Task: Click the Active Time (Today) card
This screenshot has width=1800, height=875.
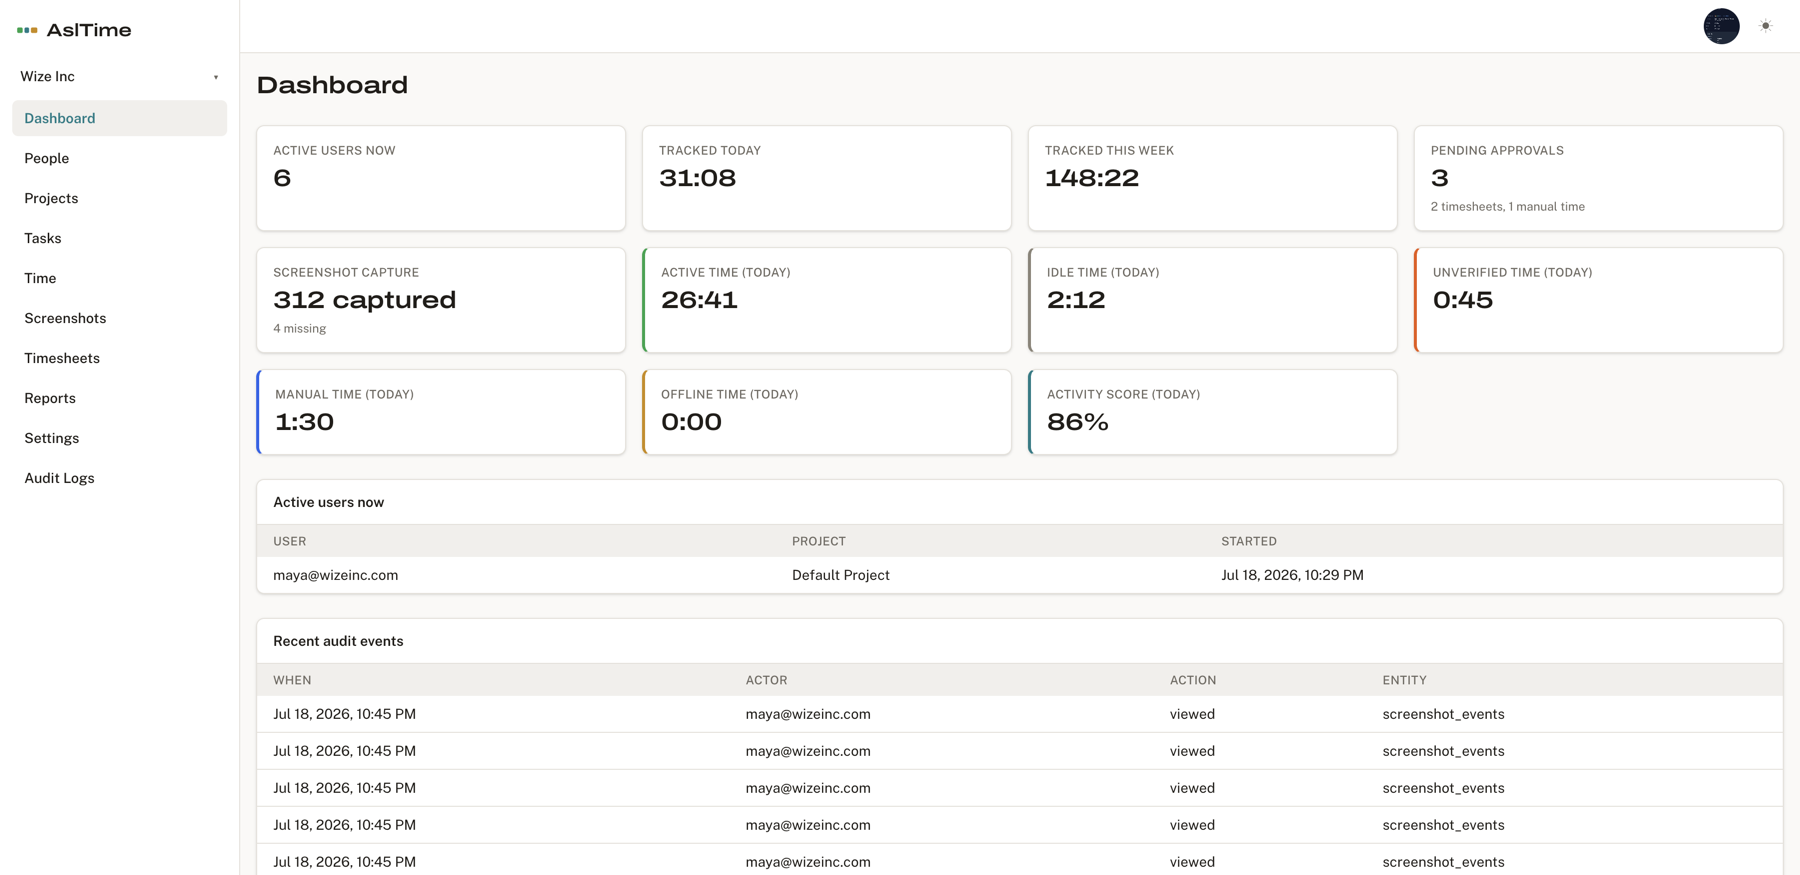Action: coord(827,300)
